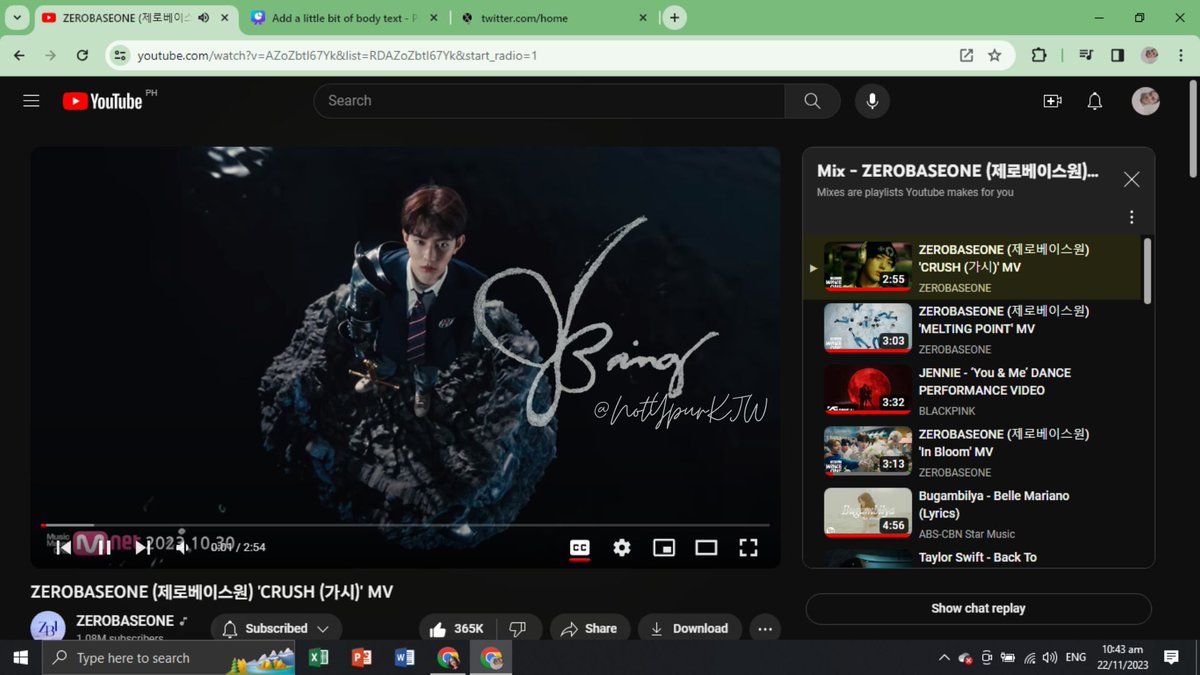Like the video with 365K likes
The image size is (1200, 675).
pos(455,629)
